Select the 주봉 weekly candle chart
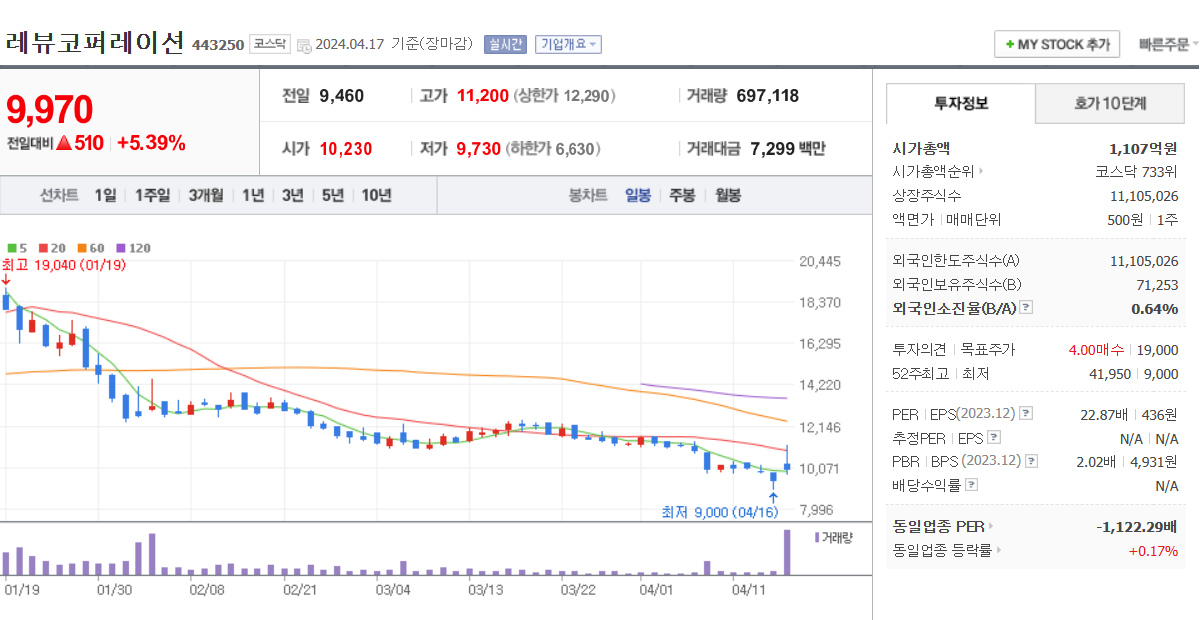1200x620 pixels. coord(682,195)
